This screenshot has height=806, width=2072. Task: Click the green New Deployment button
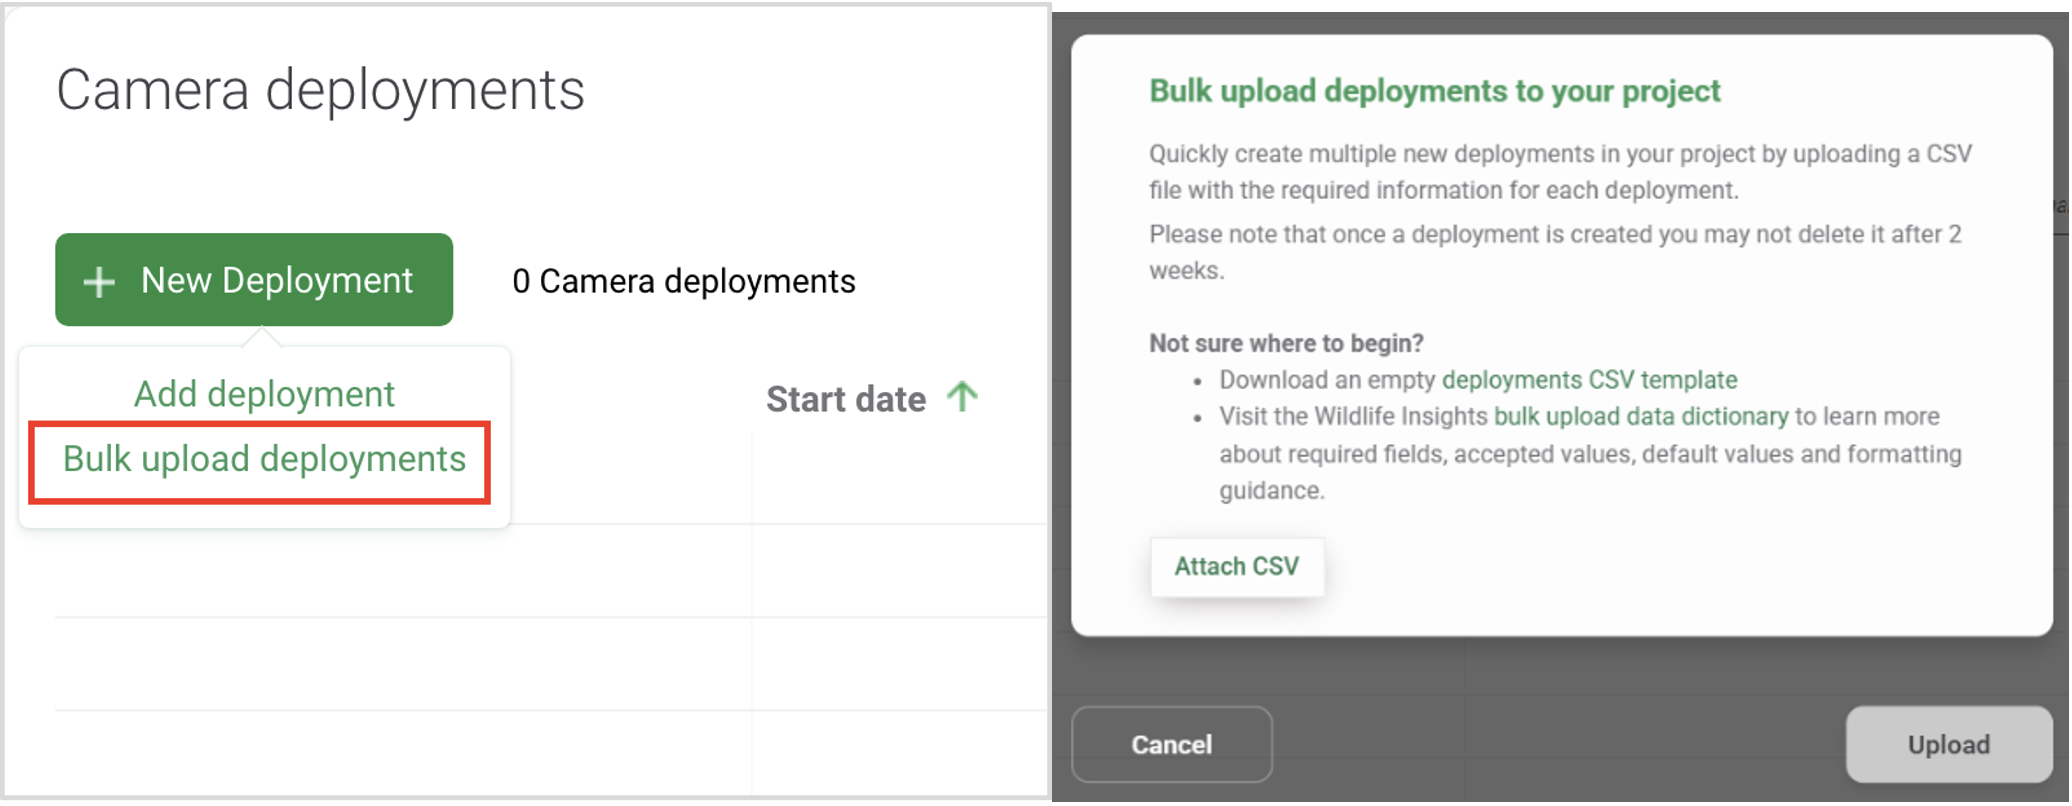click(254, 280)
